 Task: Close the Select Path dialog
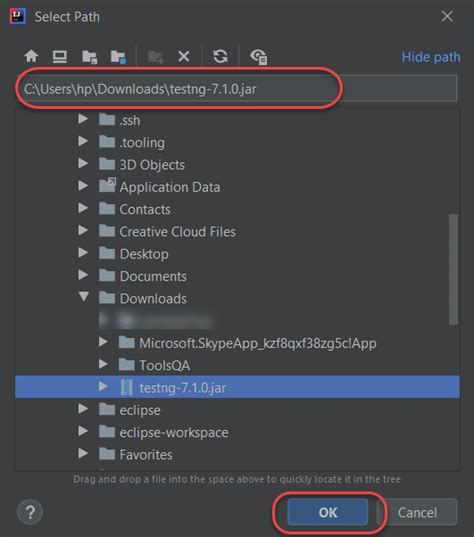click(x=447, y=16)
